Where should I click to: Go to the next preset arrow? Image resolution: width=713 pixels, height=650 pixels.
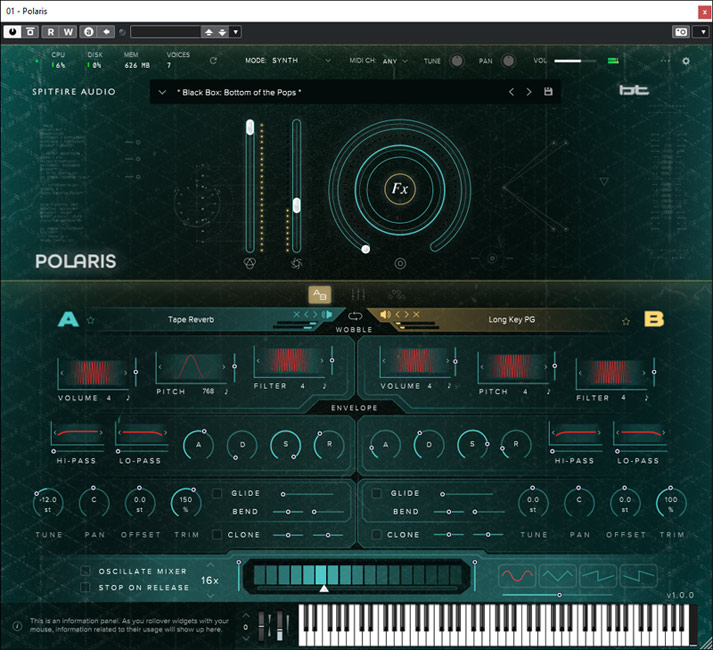point(529,92)
